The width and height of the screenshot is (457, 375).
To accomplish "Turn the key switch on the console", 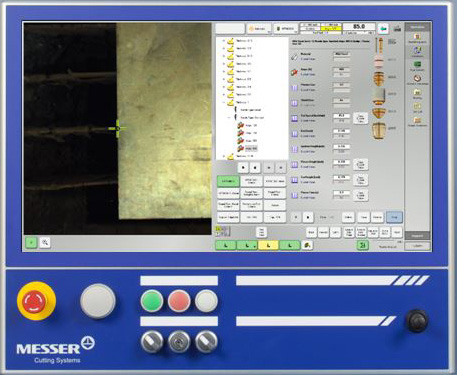I will (x=179, y=342).
